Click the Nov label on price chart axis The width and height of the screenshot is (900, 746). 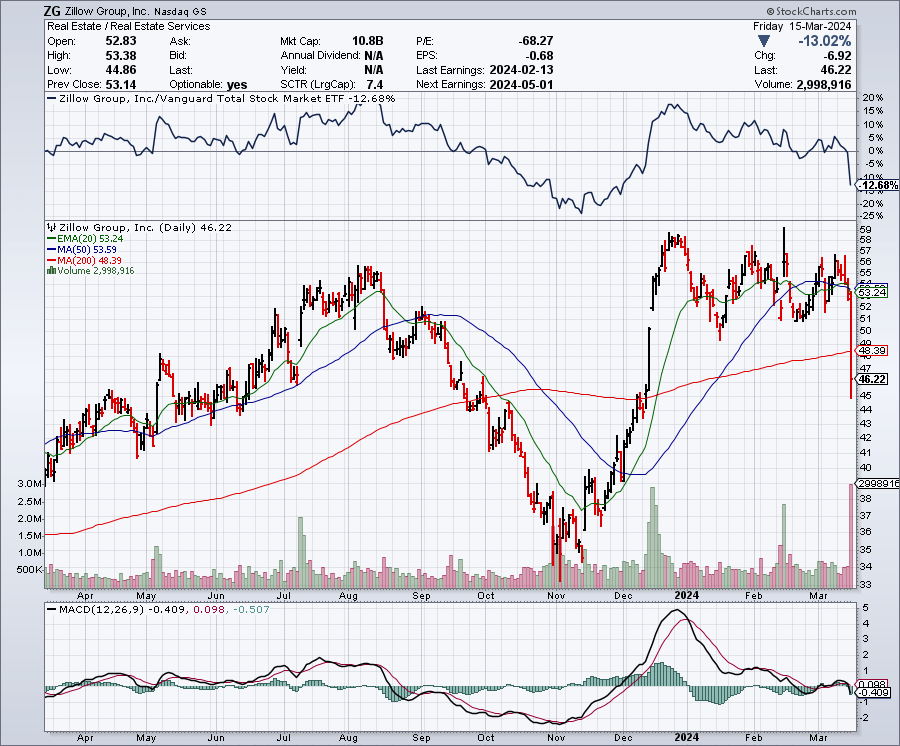pos(556,596)
